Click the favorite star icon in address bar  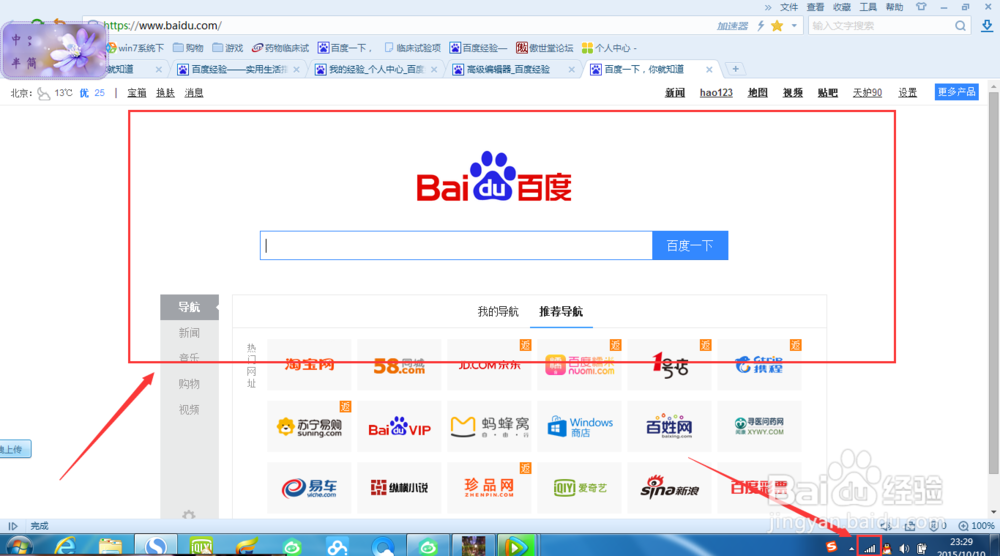(777, 26)
